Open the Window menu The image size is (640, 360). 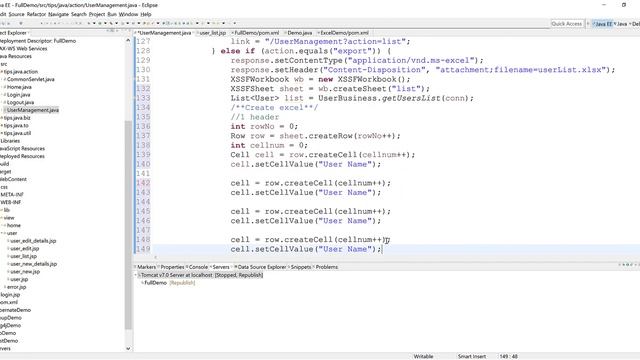[129, 14]
